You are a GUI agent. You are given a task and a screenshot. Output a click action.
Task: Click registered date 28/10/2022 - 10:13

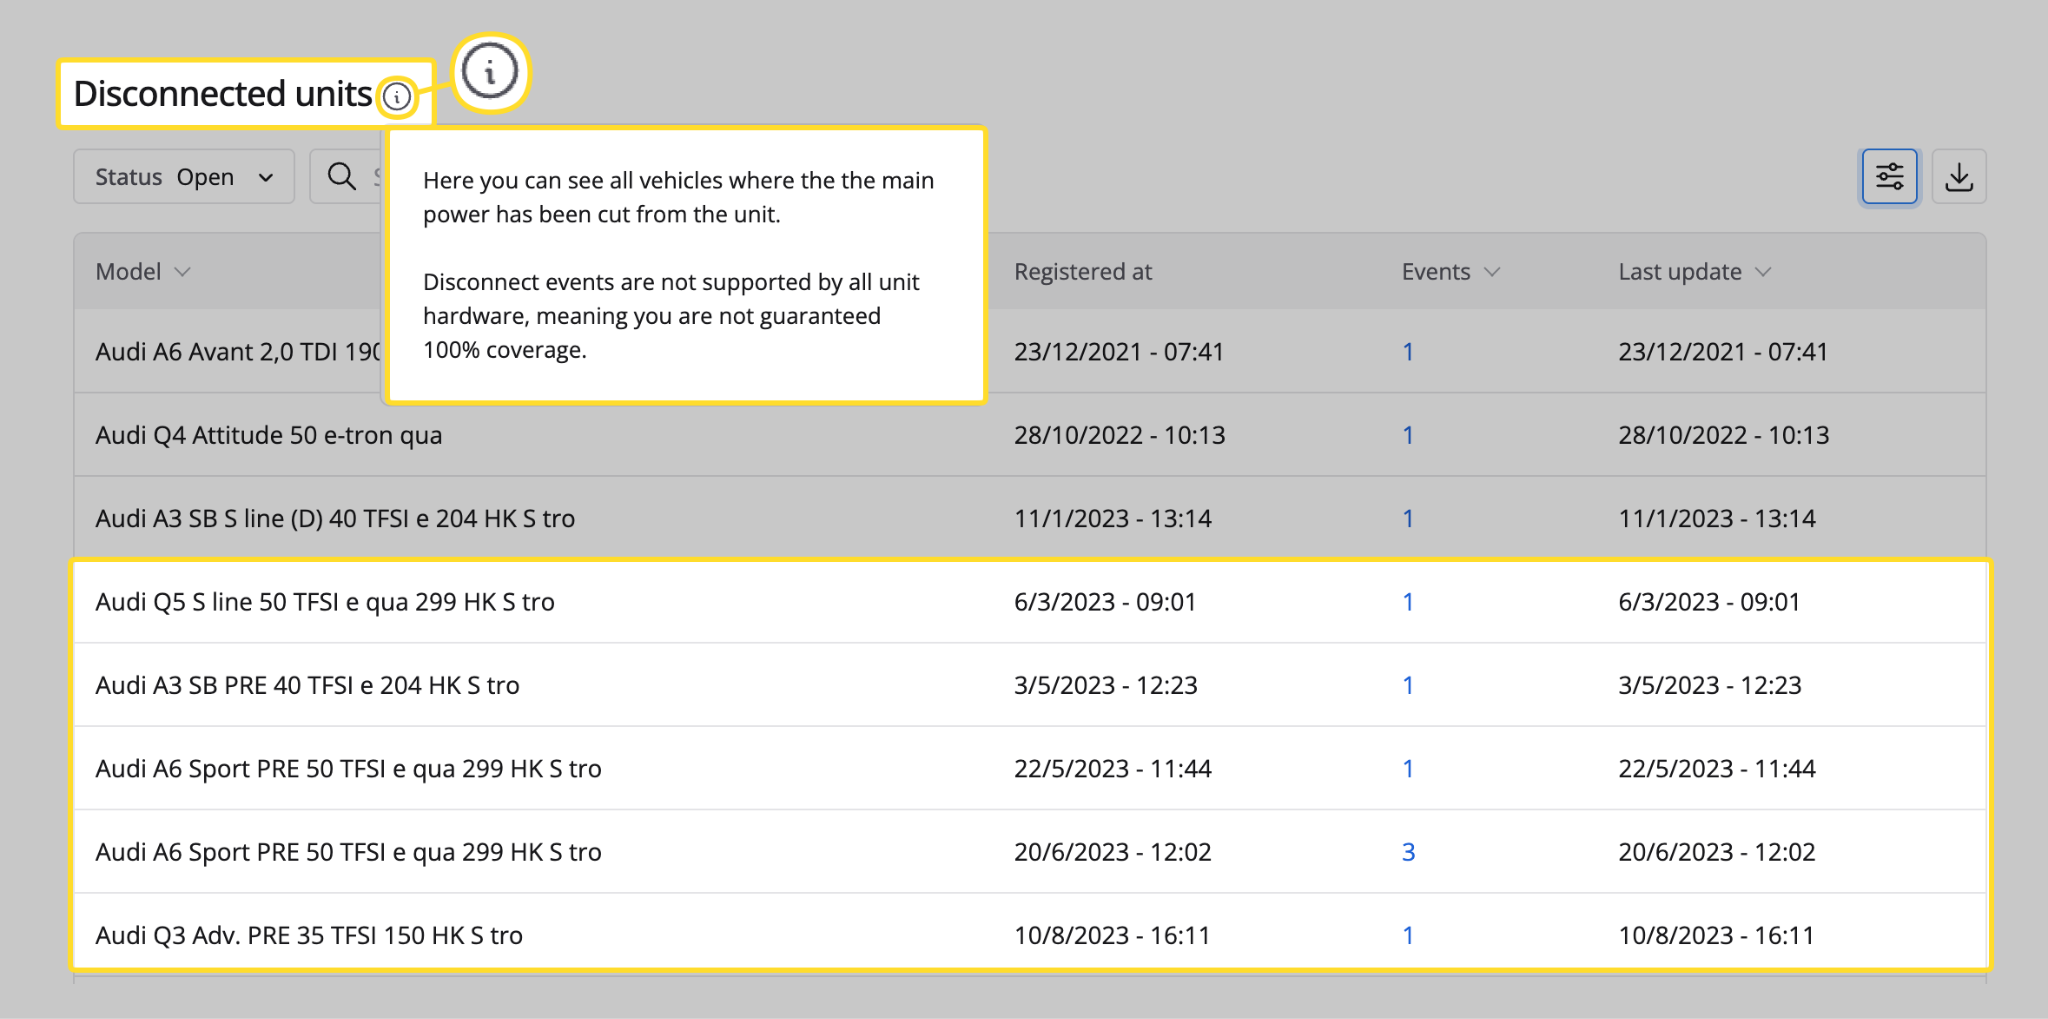pos(1119,435)
